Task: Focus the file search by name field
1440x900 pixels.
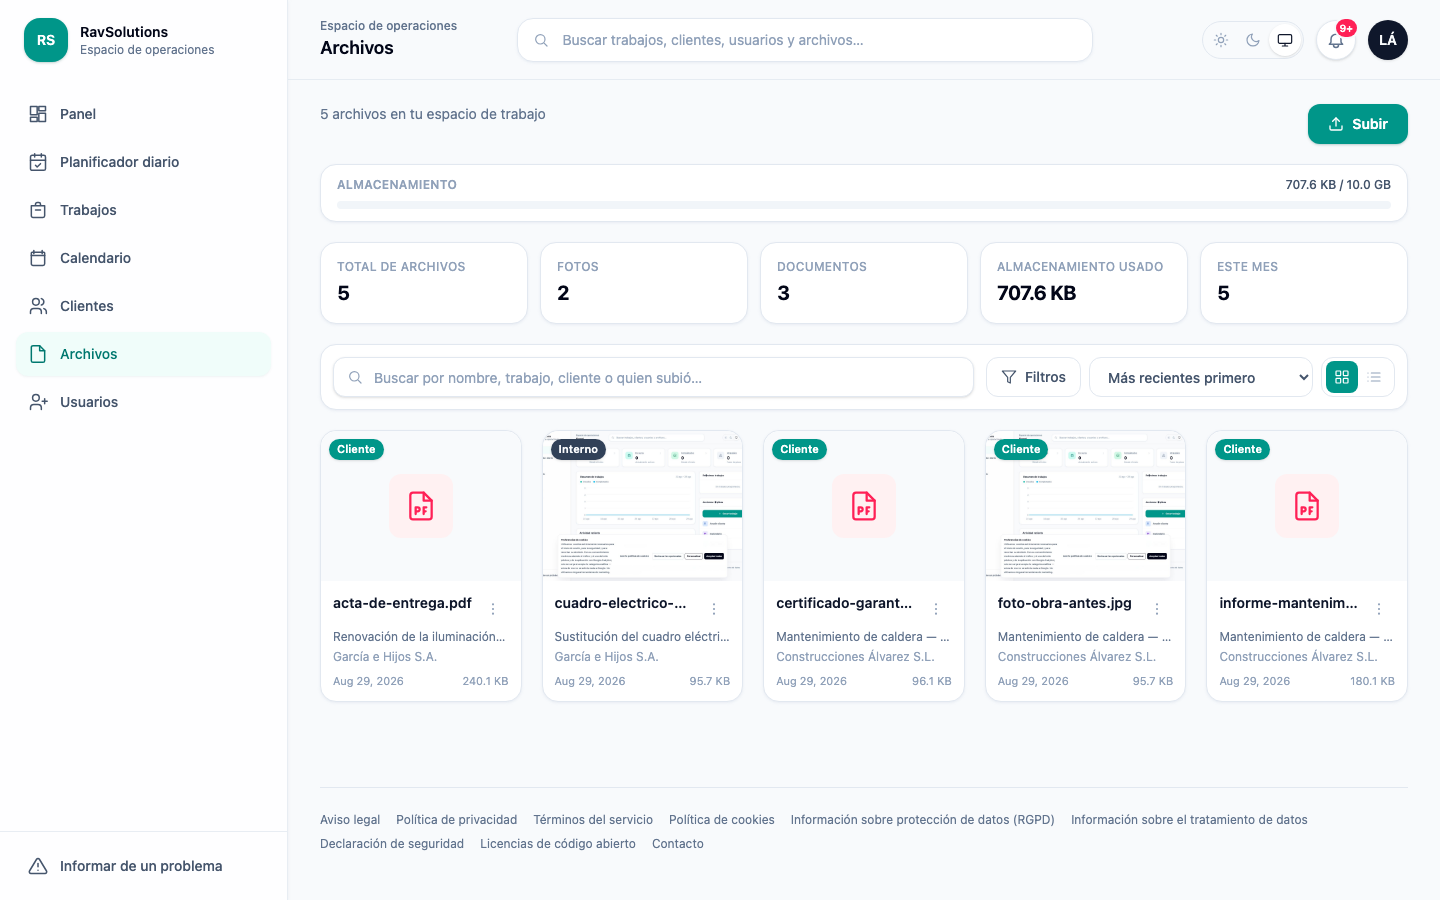Action: tap(653, 377)
